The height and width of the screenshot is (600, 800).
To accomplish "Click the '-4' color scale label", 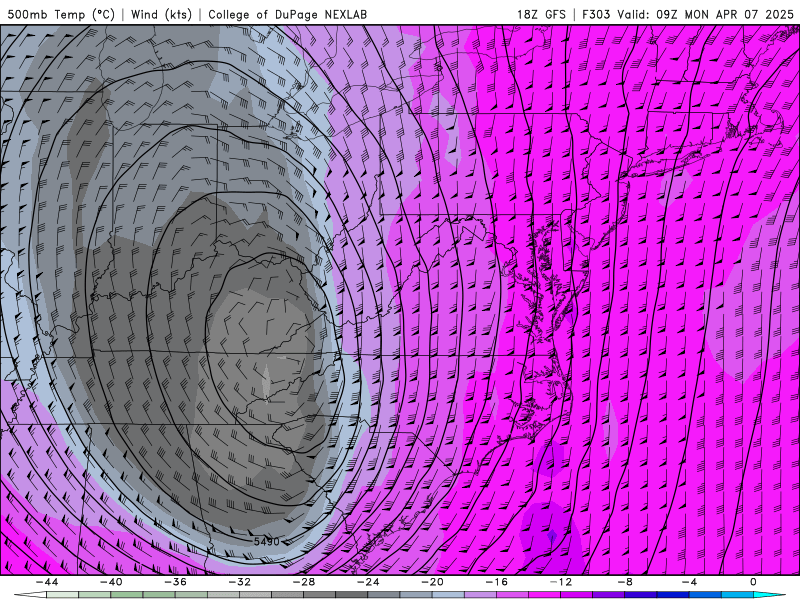I will [689, 582].
